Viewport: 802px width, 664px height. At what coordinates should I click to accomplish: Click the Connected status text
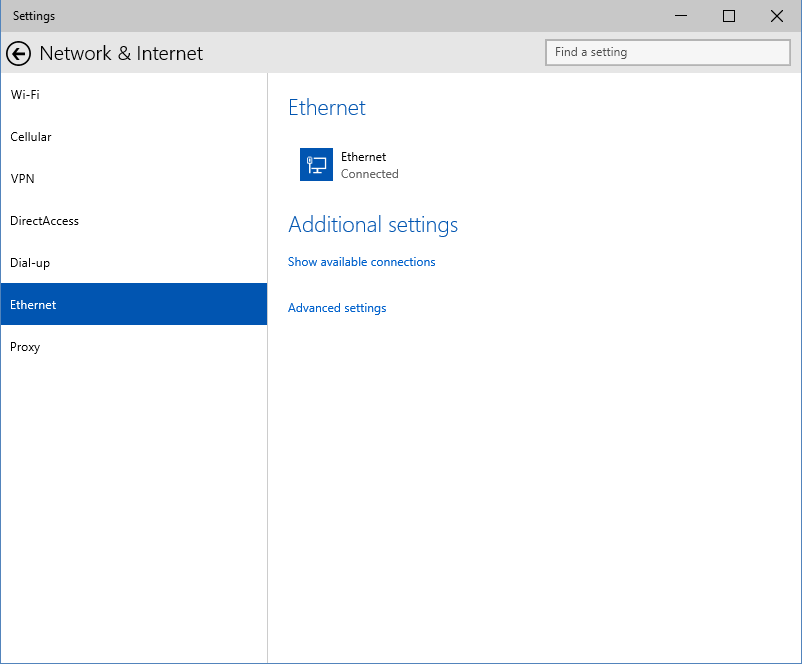pyautogui.click(x=369, y=174)
